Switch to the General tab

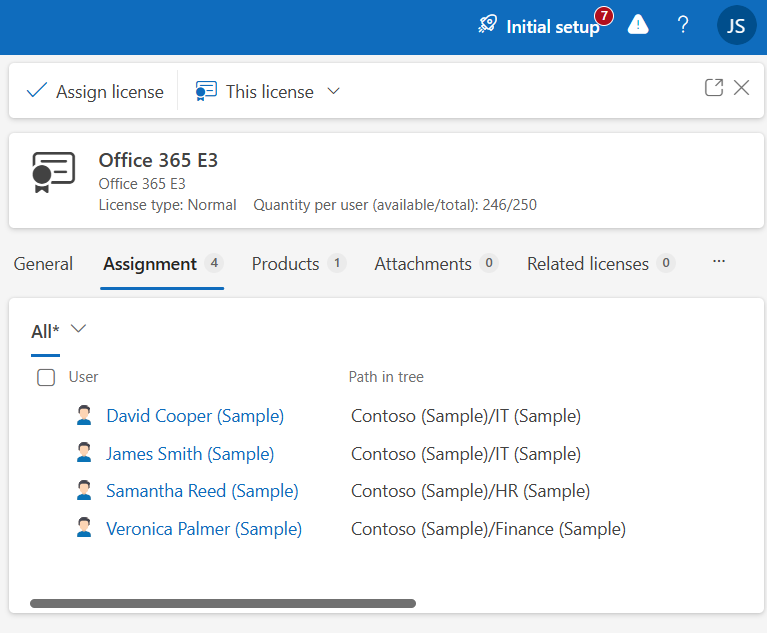click(x=43, y=264)
